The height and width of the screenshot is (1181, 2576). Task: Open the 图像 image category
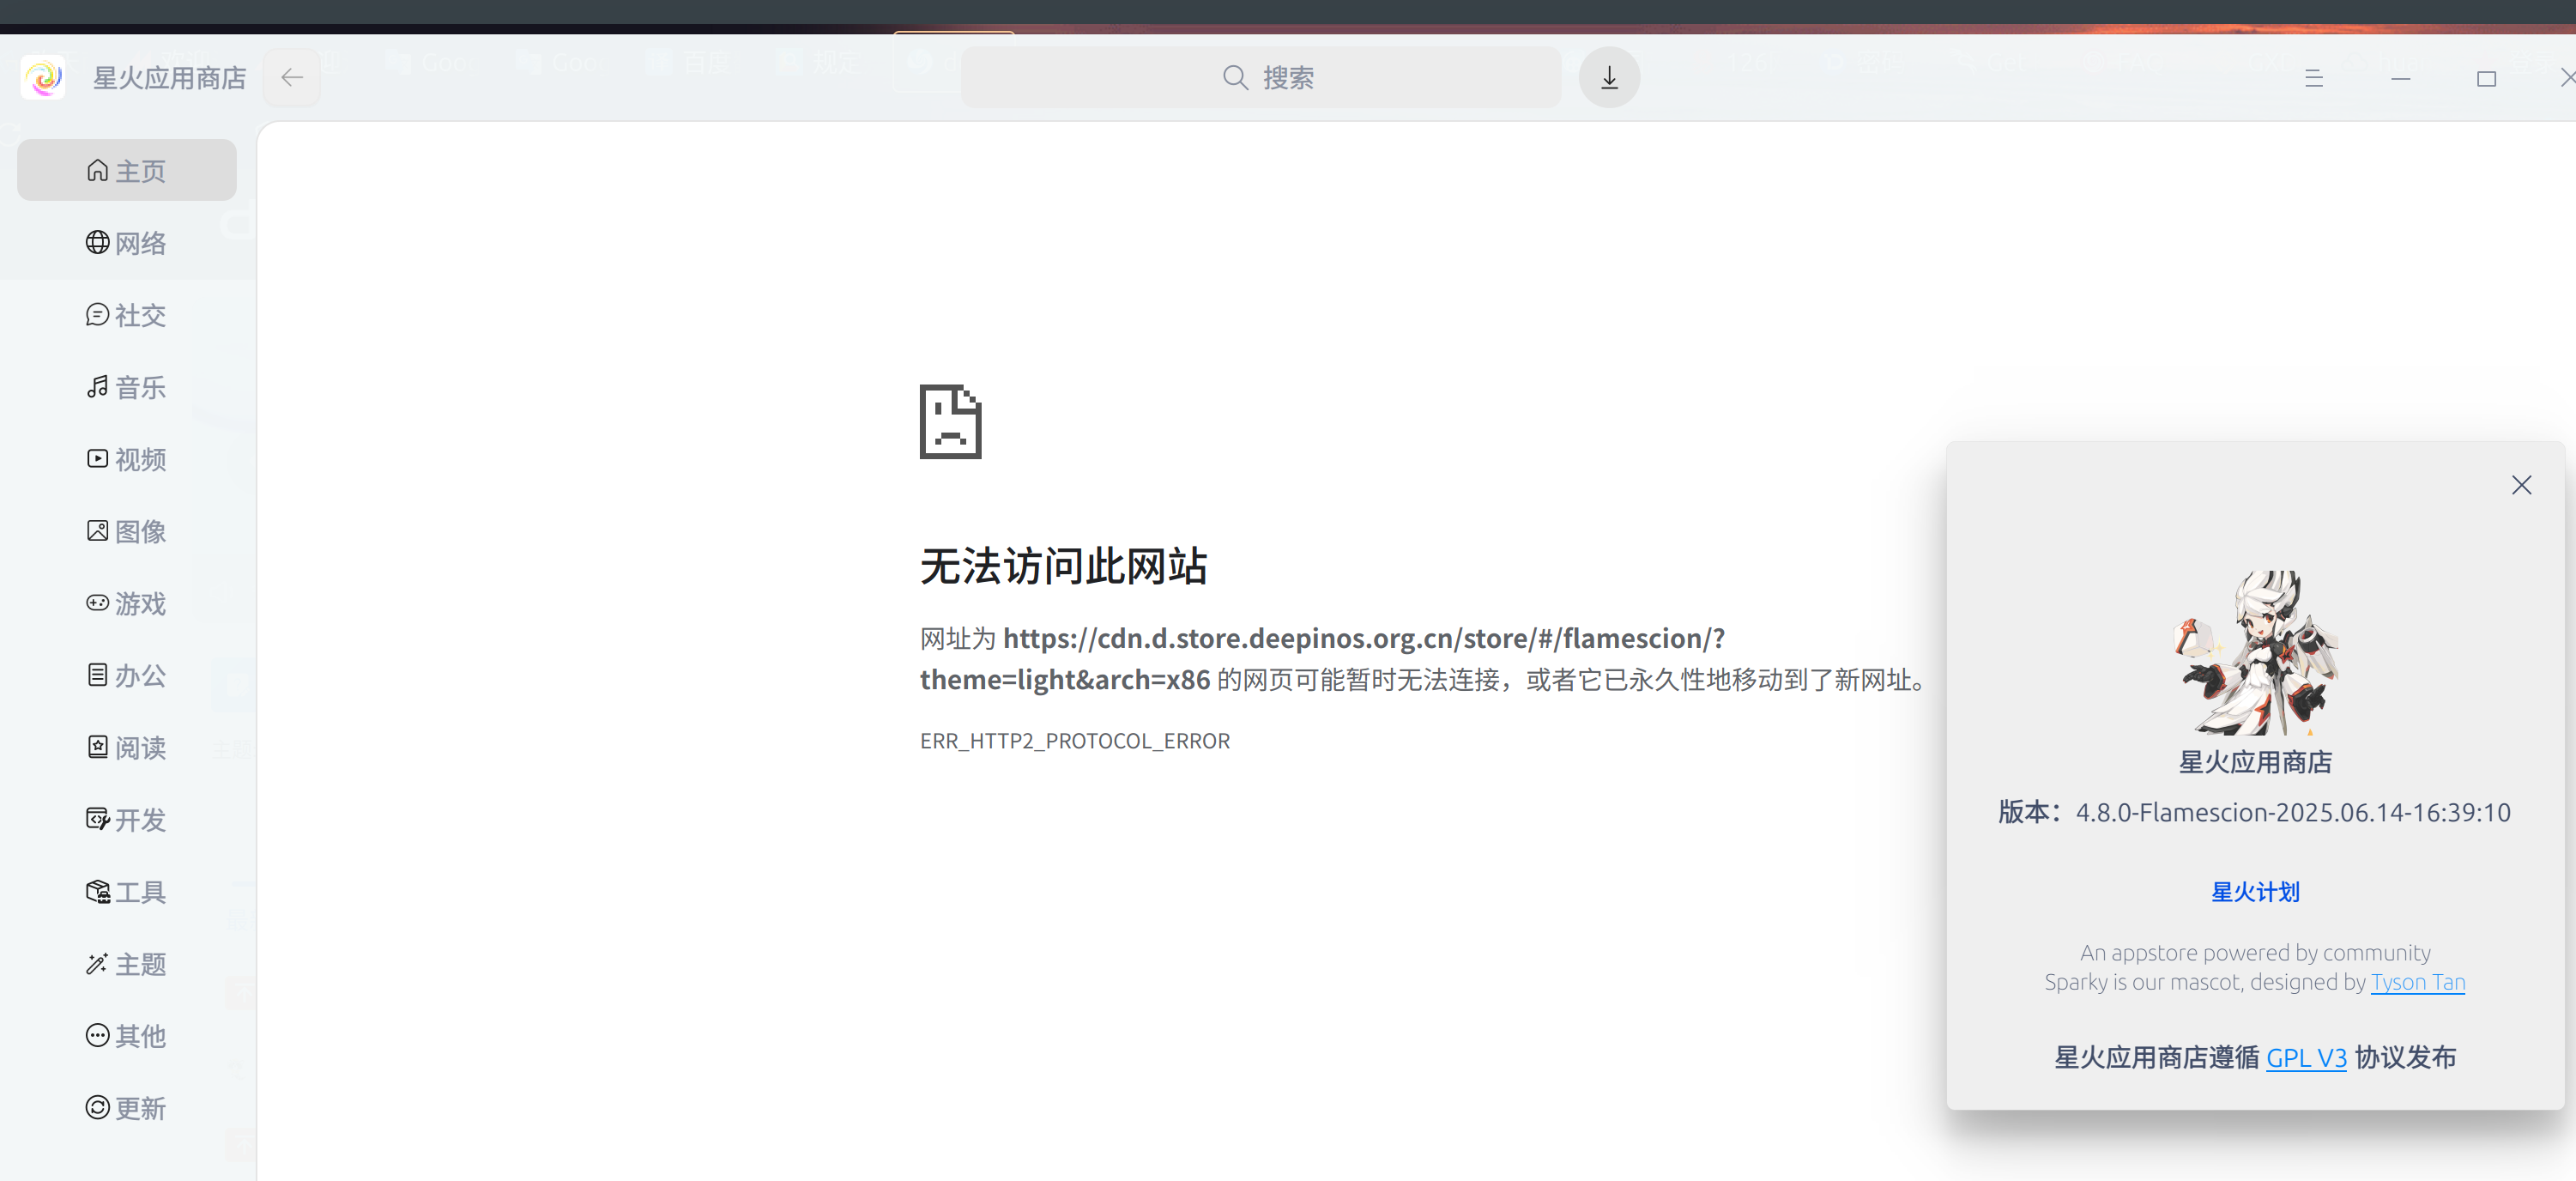[127, 531]
